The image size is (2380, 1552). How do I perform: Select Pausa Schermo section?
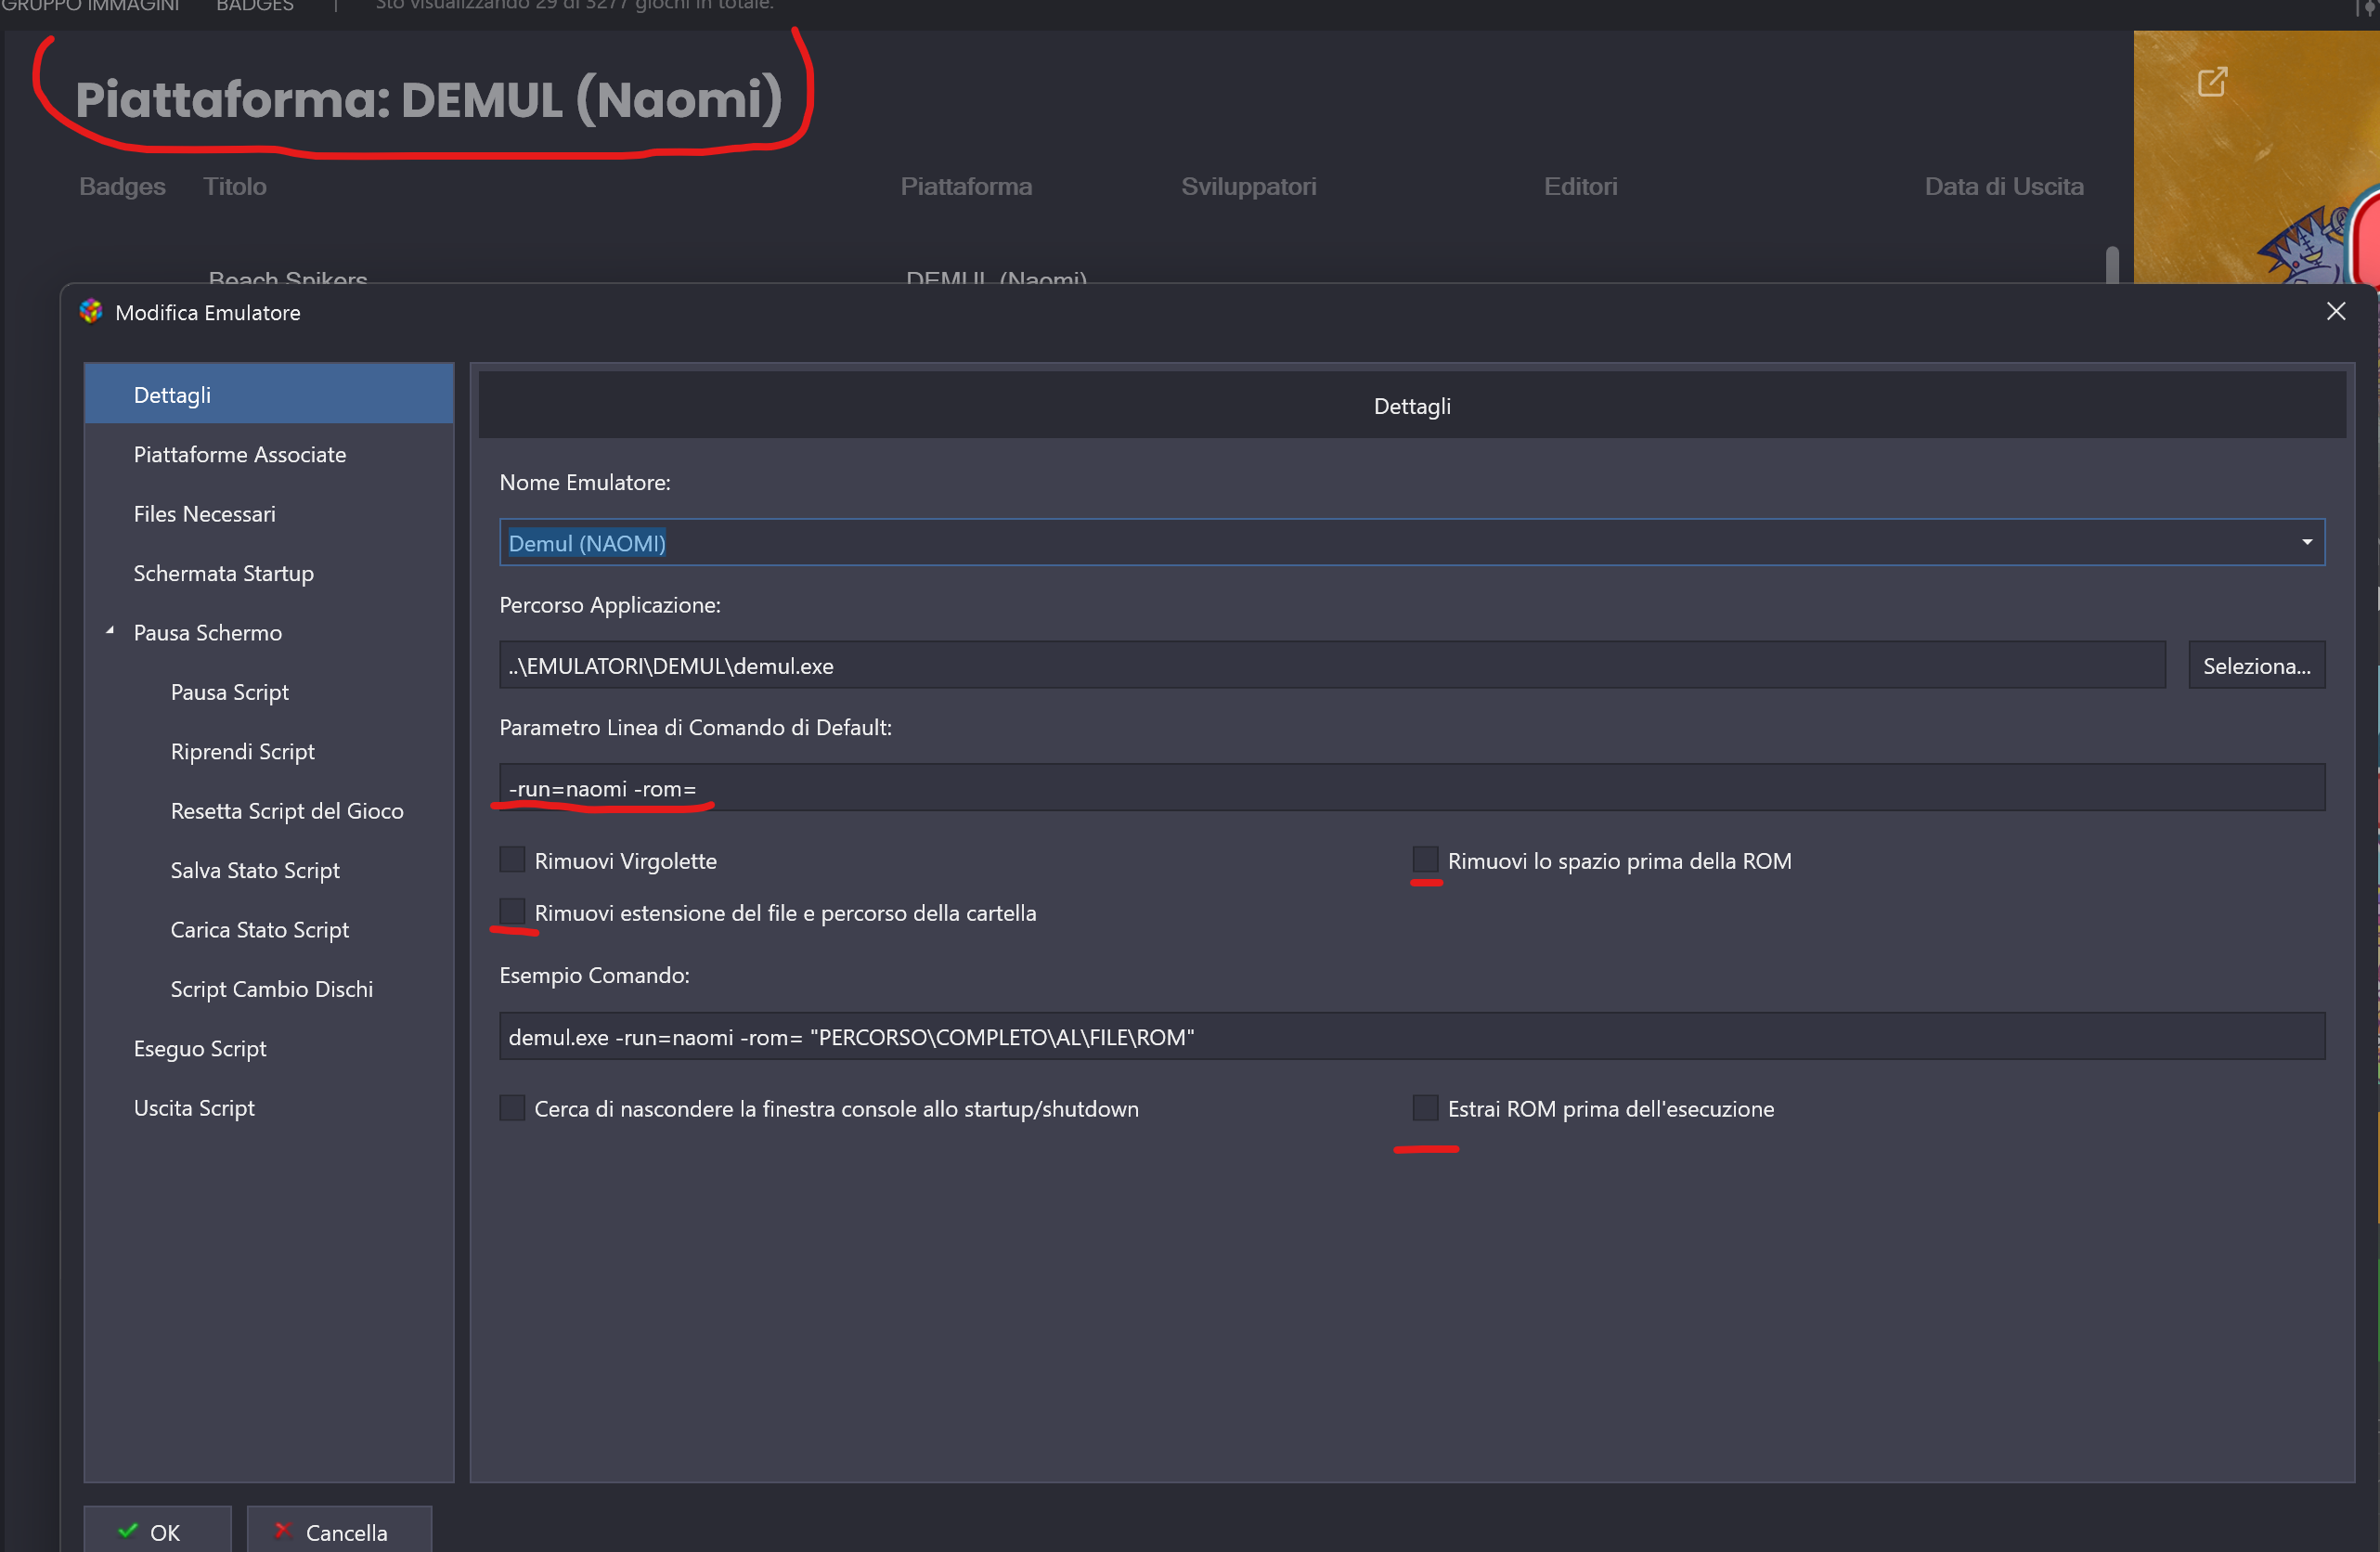[x=269, y=632]
